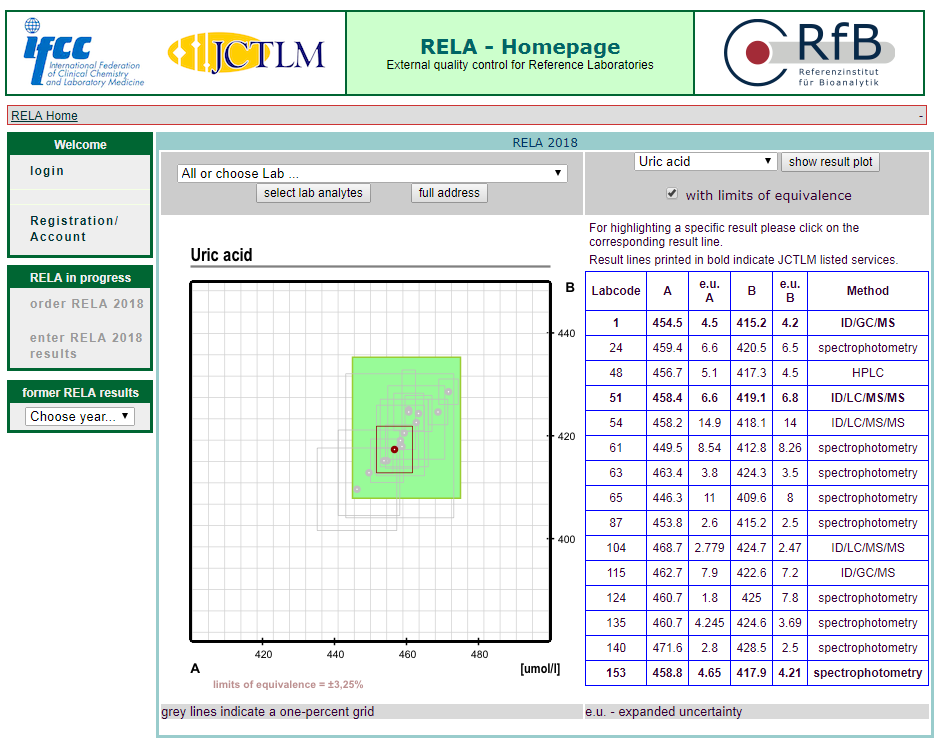
Task: Open the 'All or choose Lab' dropdown
Action: tap(371, 173)
